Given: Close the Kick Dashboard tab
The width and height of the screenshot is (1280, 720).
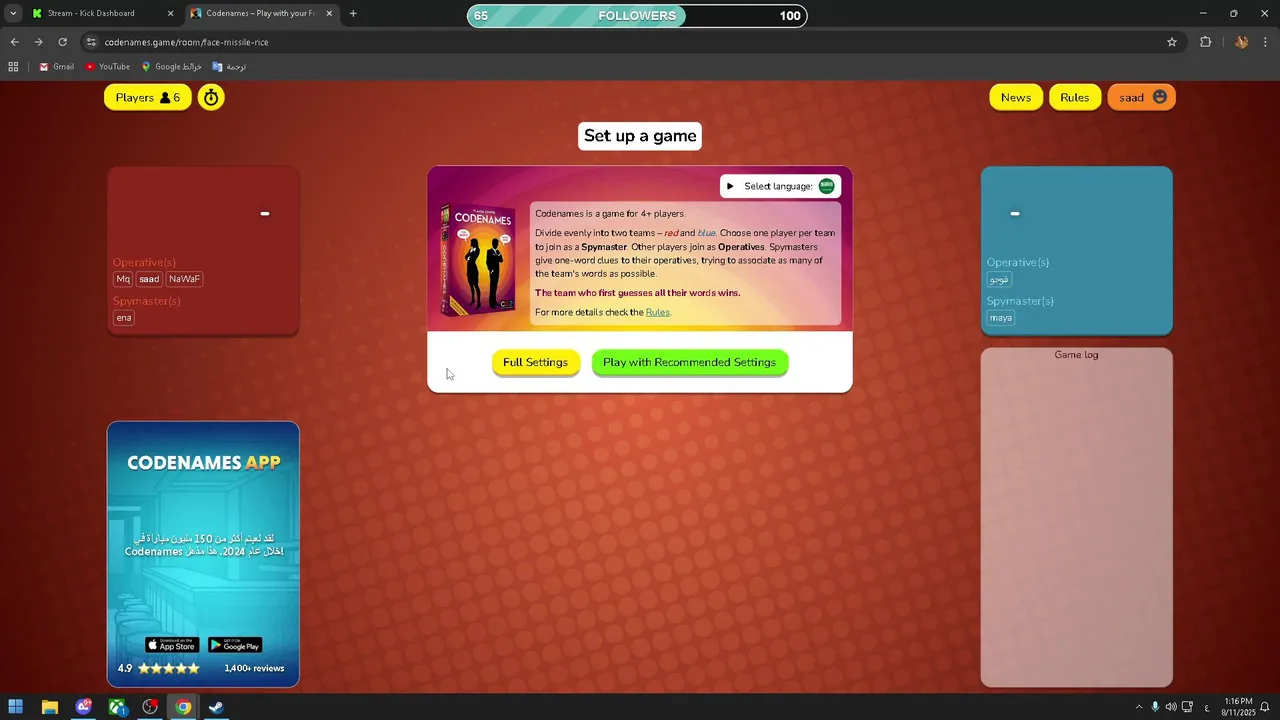Looking at the screenshot, I should tap(170, 14).
